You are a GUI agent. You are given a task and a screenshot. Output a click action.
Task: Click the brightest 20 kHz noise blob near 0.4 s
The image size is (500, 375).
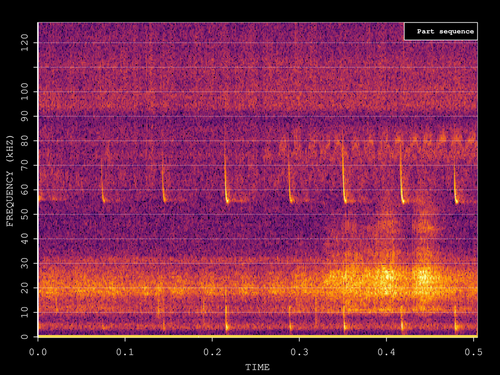click(x=387, y=278)
